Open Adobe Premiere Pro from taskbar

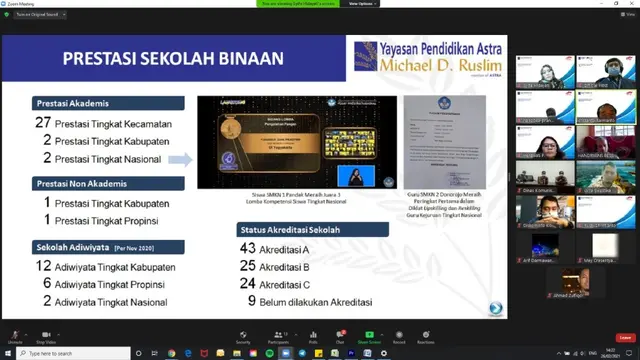click(351, 353)
